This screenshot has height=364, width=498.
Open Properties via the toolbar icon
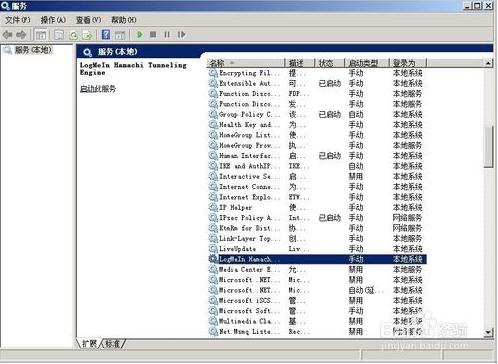point(59,35)
